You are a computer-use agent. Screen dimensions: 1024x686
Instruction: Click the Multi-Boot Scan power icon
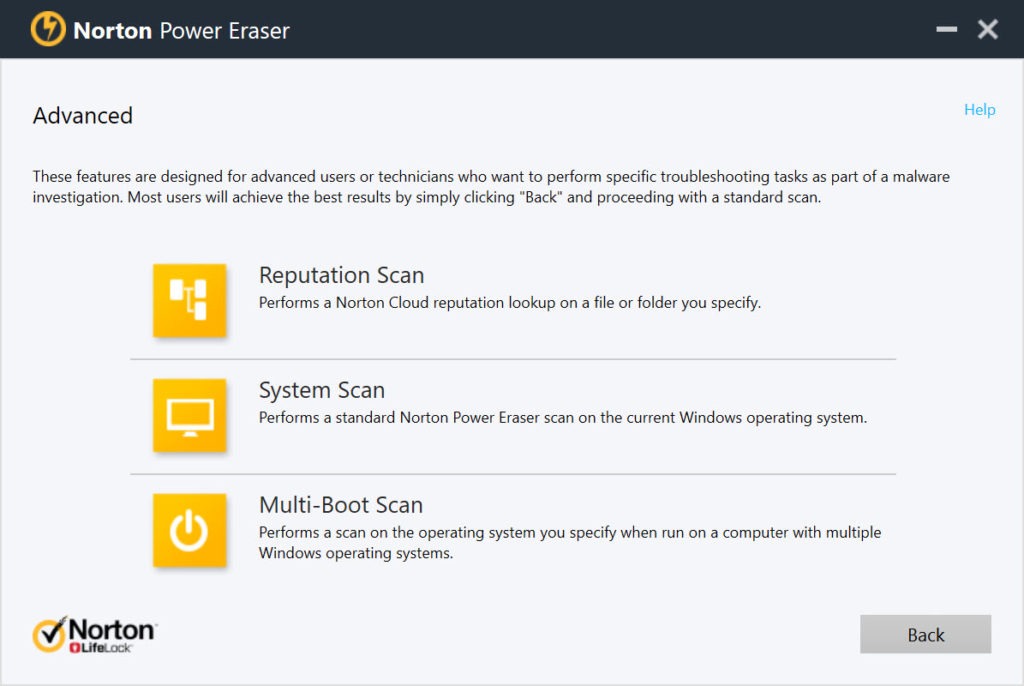click(x=189, y=530)
